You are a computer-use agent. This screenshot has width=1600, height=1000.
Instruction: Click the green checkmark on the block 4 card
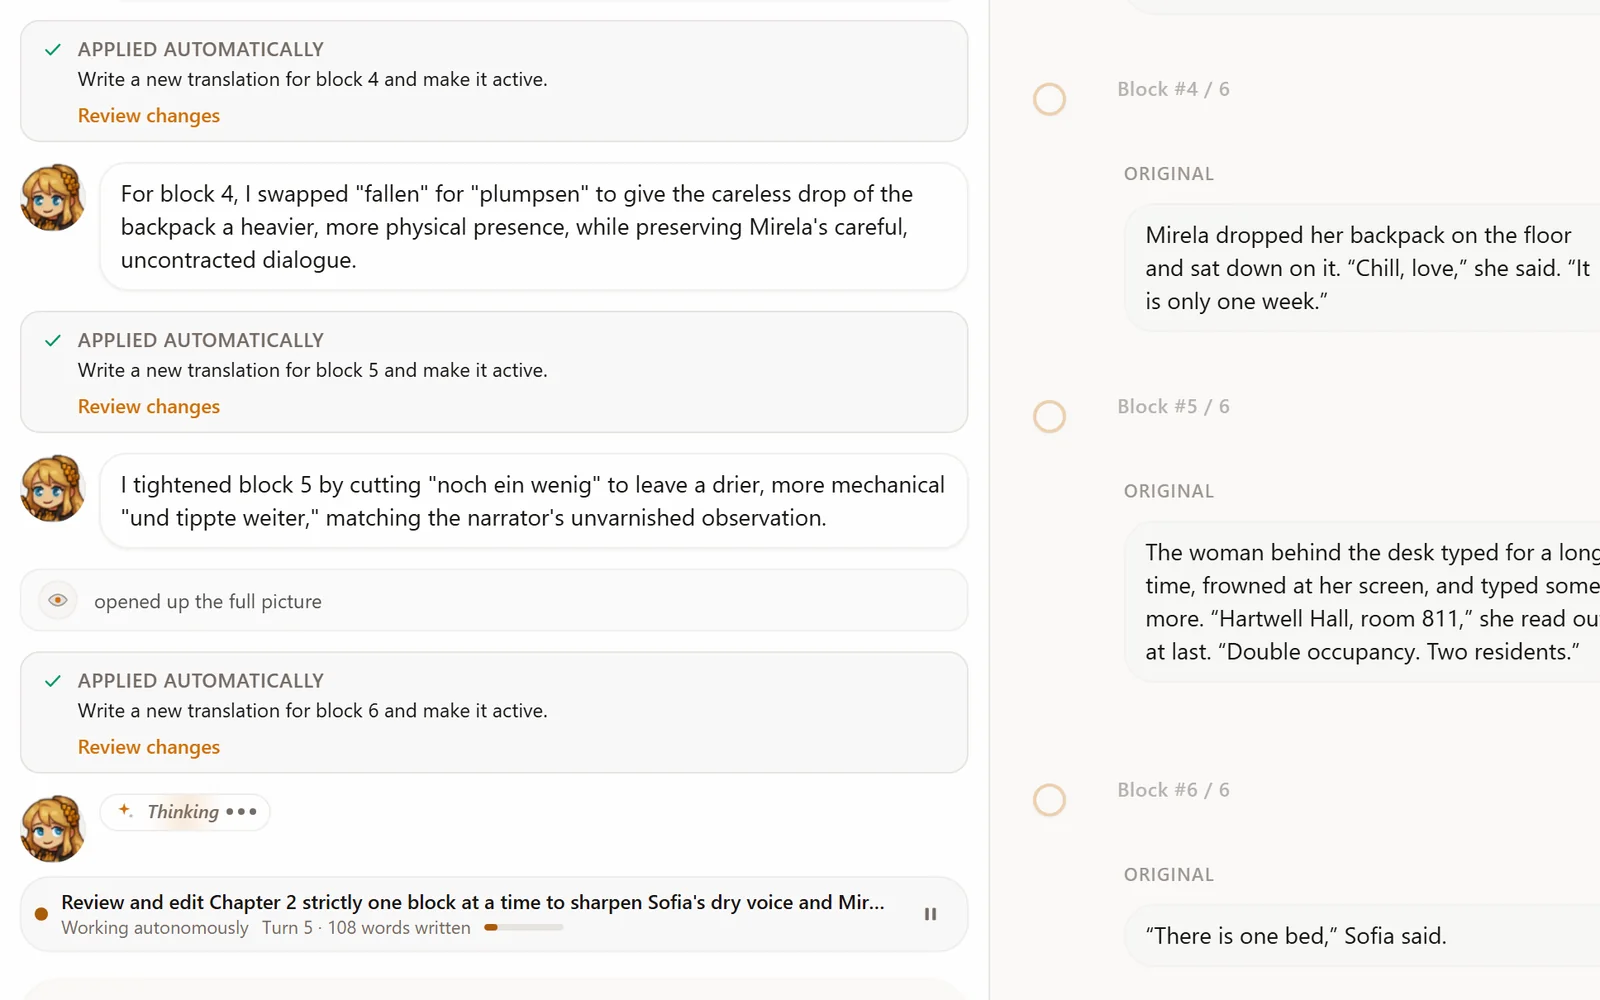(x=53, y=49)
